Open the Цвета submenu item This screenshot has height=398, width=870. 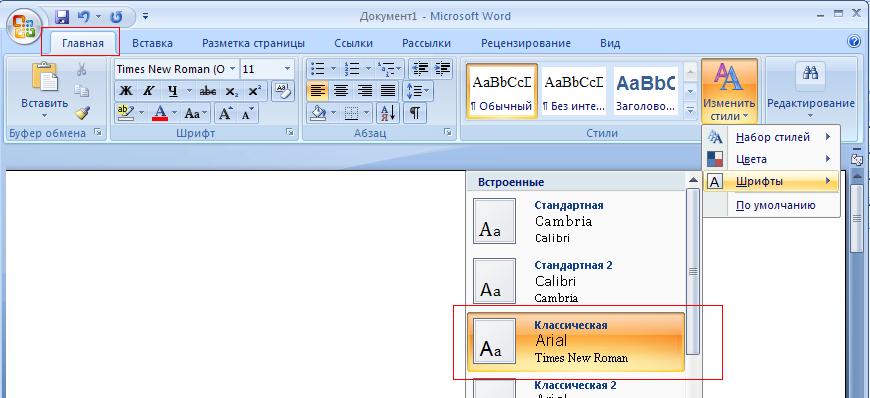point(771,159)
